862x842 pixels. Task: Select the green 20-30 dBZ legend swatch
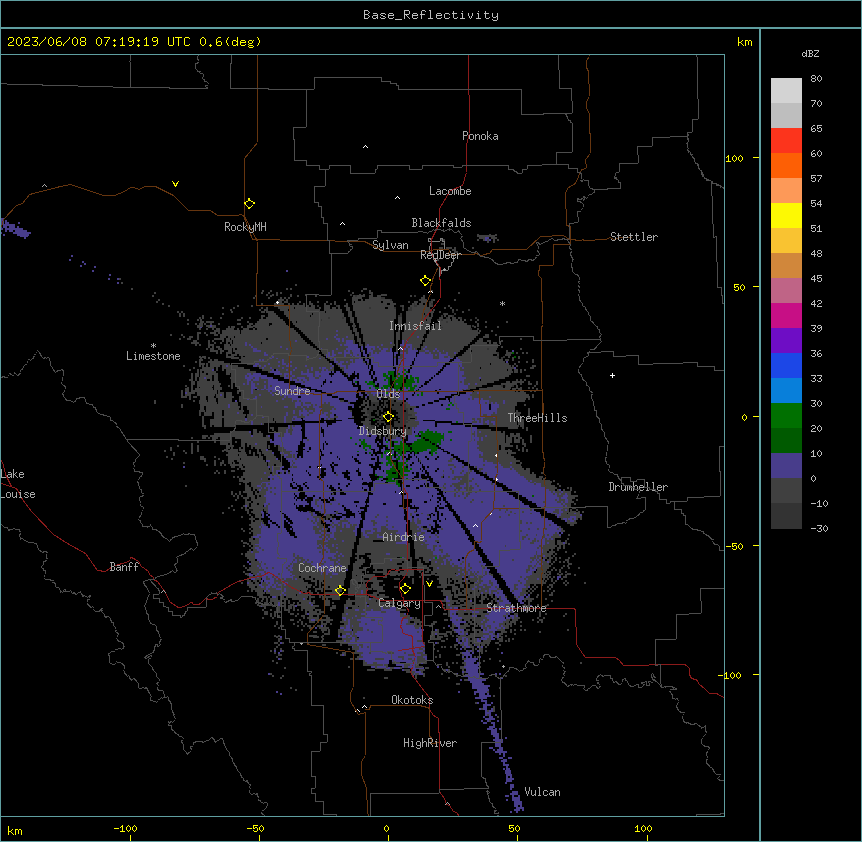(x=786, y=416)
